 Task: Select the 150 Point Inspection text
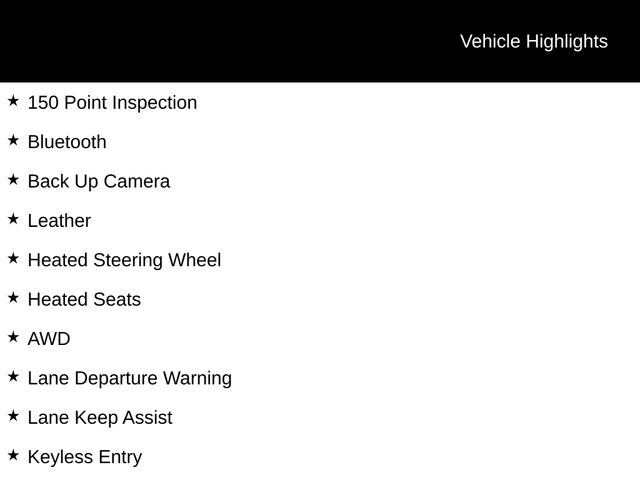112,103
